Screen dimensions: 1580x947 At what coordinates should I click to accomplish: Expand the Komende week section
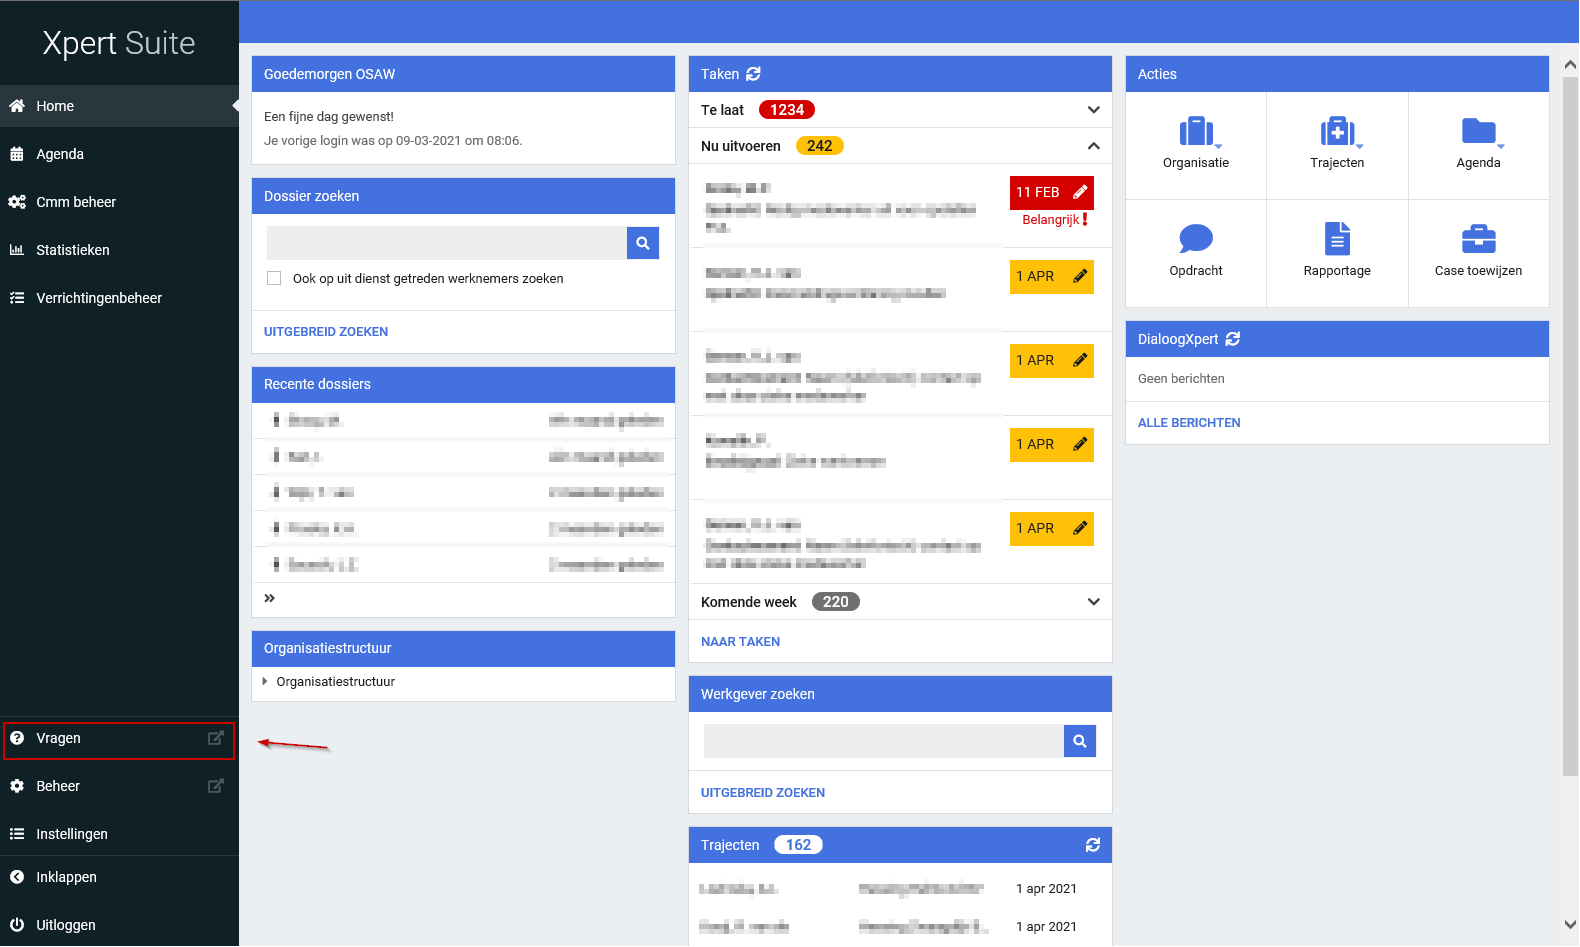click(1093, 602)
